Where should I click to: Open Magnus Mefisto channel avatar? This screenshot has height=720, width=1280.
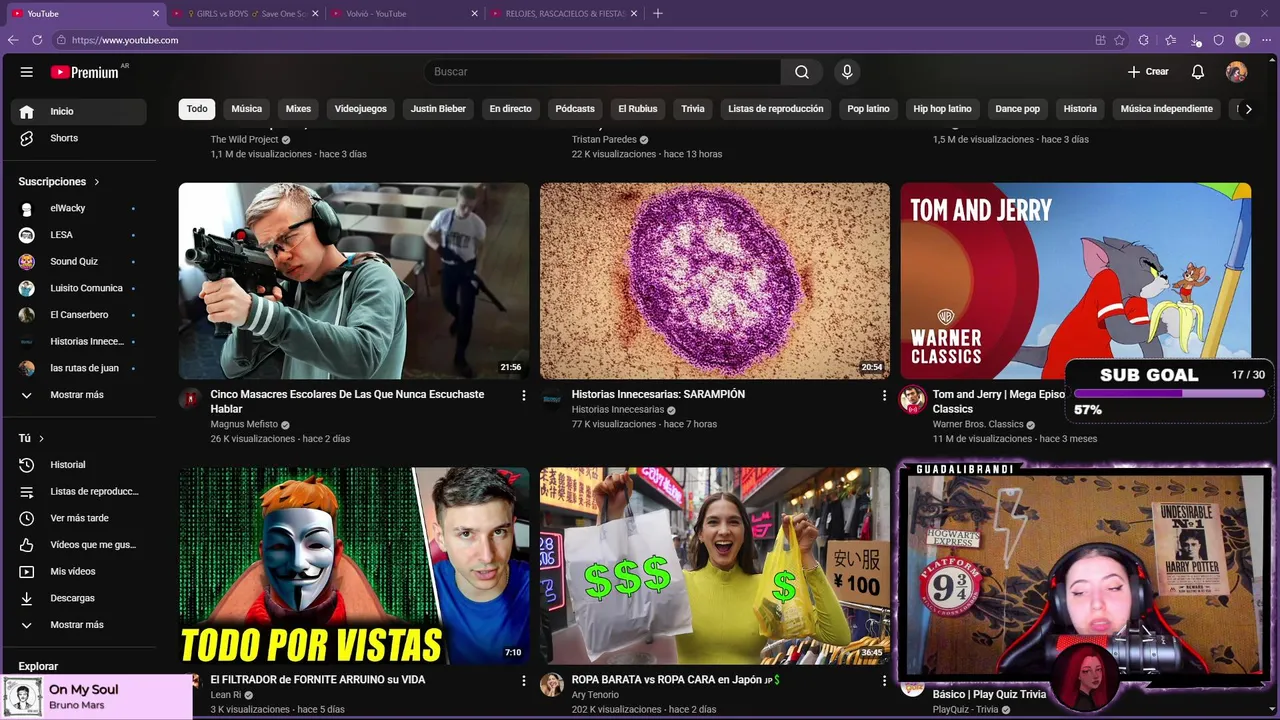[x=190, y=399]
